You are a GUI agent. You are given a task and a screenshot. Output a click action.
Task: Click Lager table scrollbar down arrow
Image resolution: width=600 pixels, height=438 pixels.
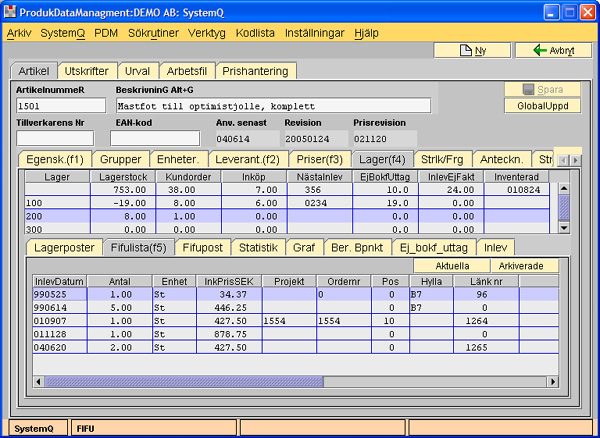tap(564, 228)
